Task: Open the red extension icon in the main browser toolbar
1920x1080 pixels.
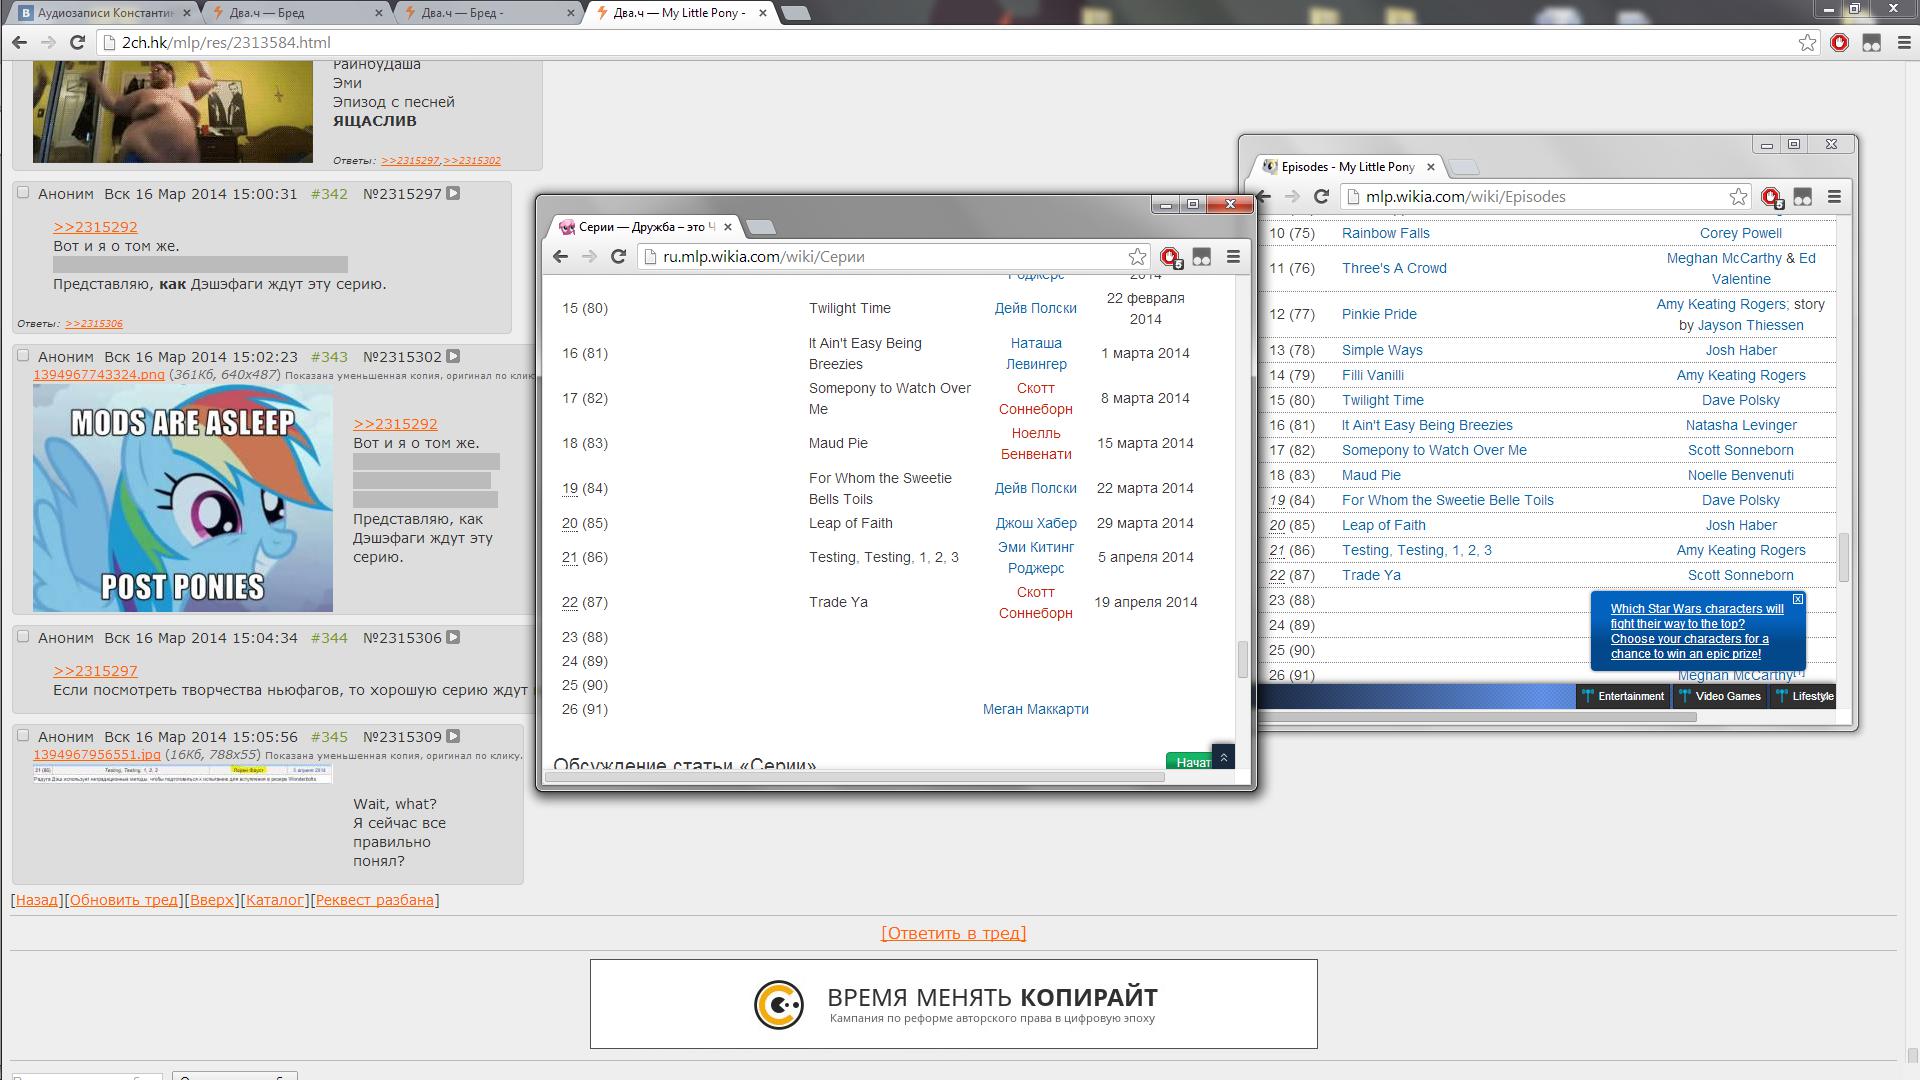Action: click(x=1839, y=42)
